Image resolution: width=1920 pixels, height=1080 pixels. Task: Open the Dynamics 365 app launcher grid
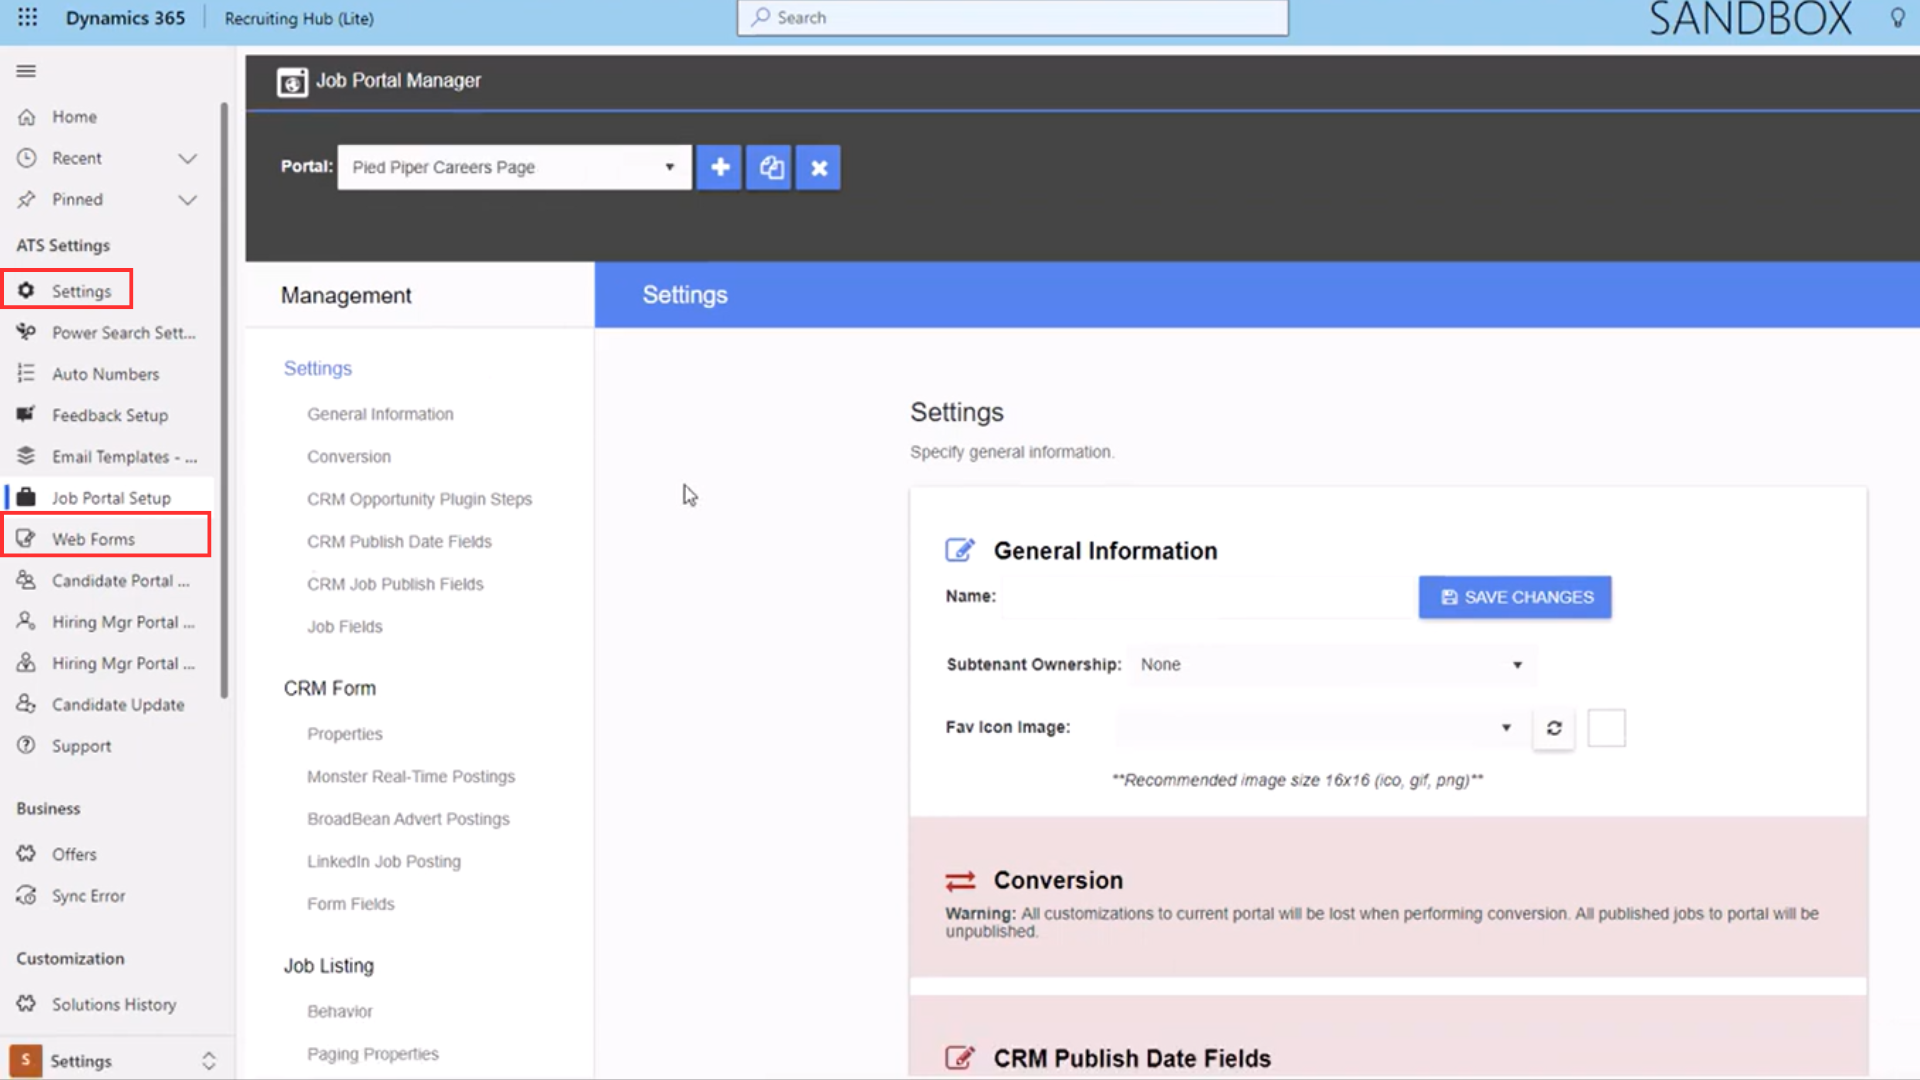click(x=27, y=17)
